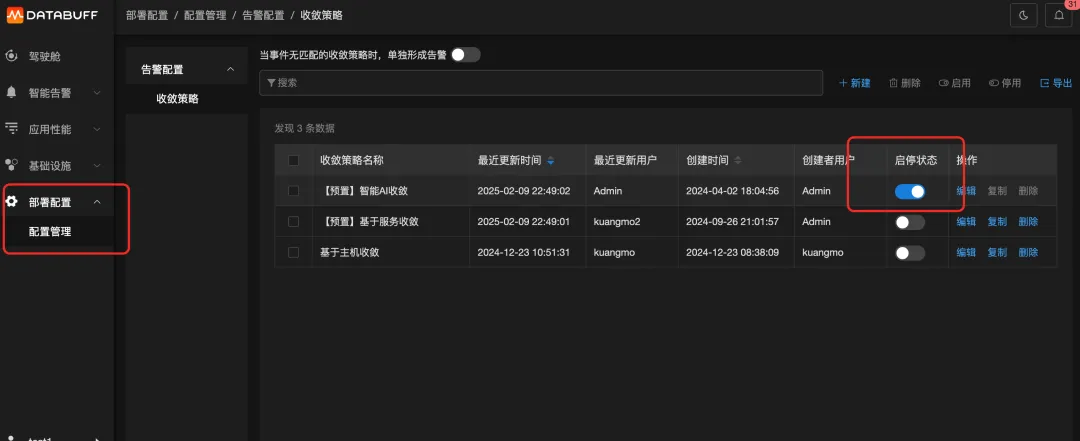Edit the 基于主机收敛 strategy

pyautogui.click(x=966, y=253)
